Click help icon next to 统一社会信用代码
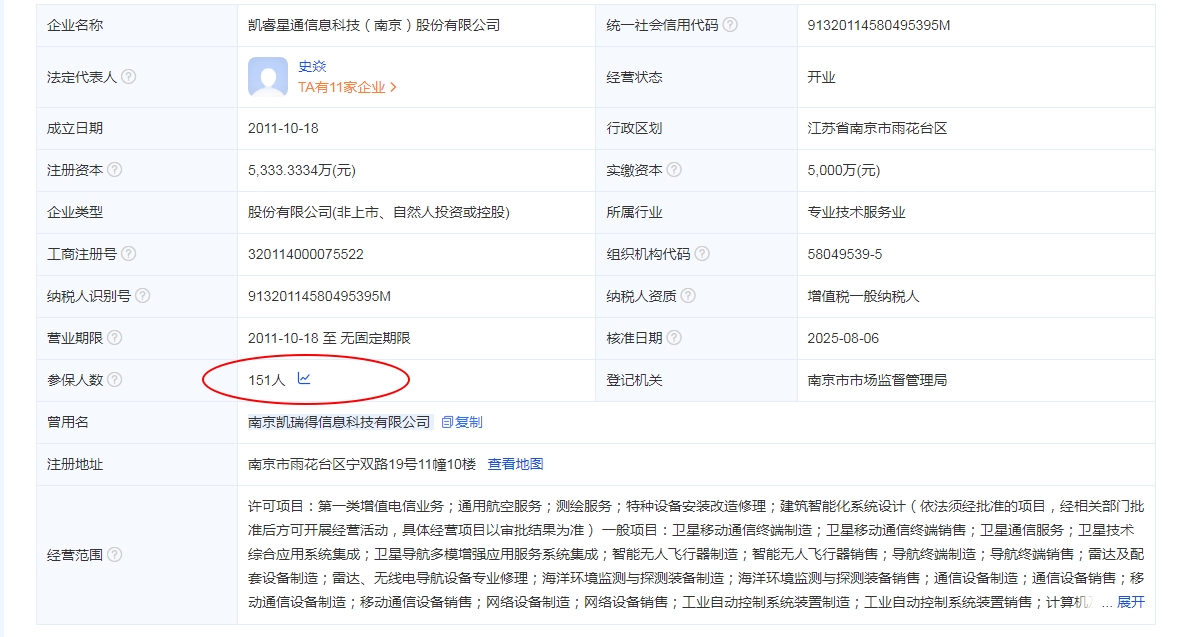The width and height of the screenshot is (1184, 637). 729,25
